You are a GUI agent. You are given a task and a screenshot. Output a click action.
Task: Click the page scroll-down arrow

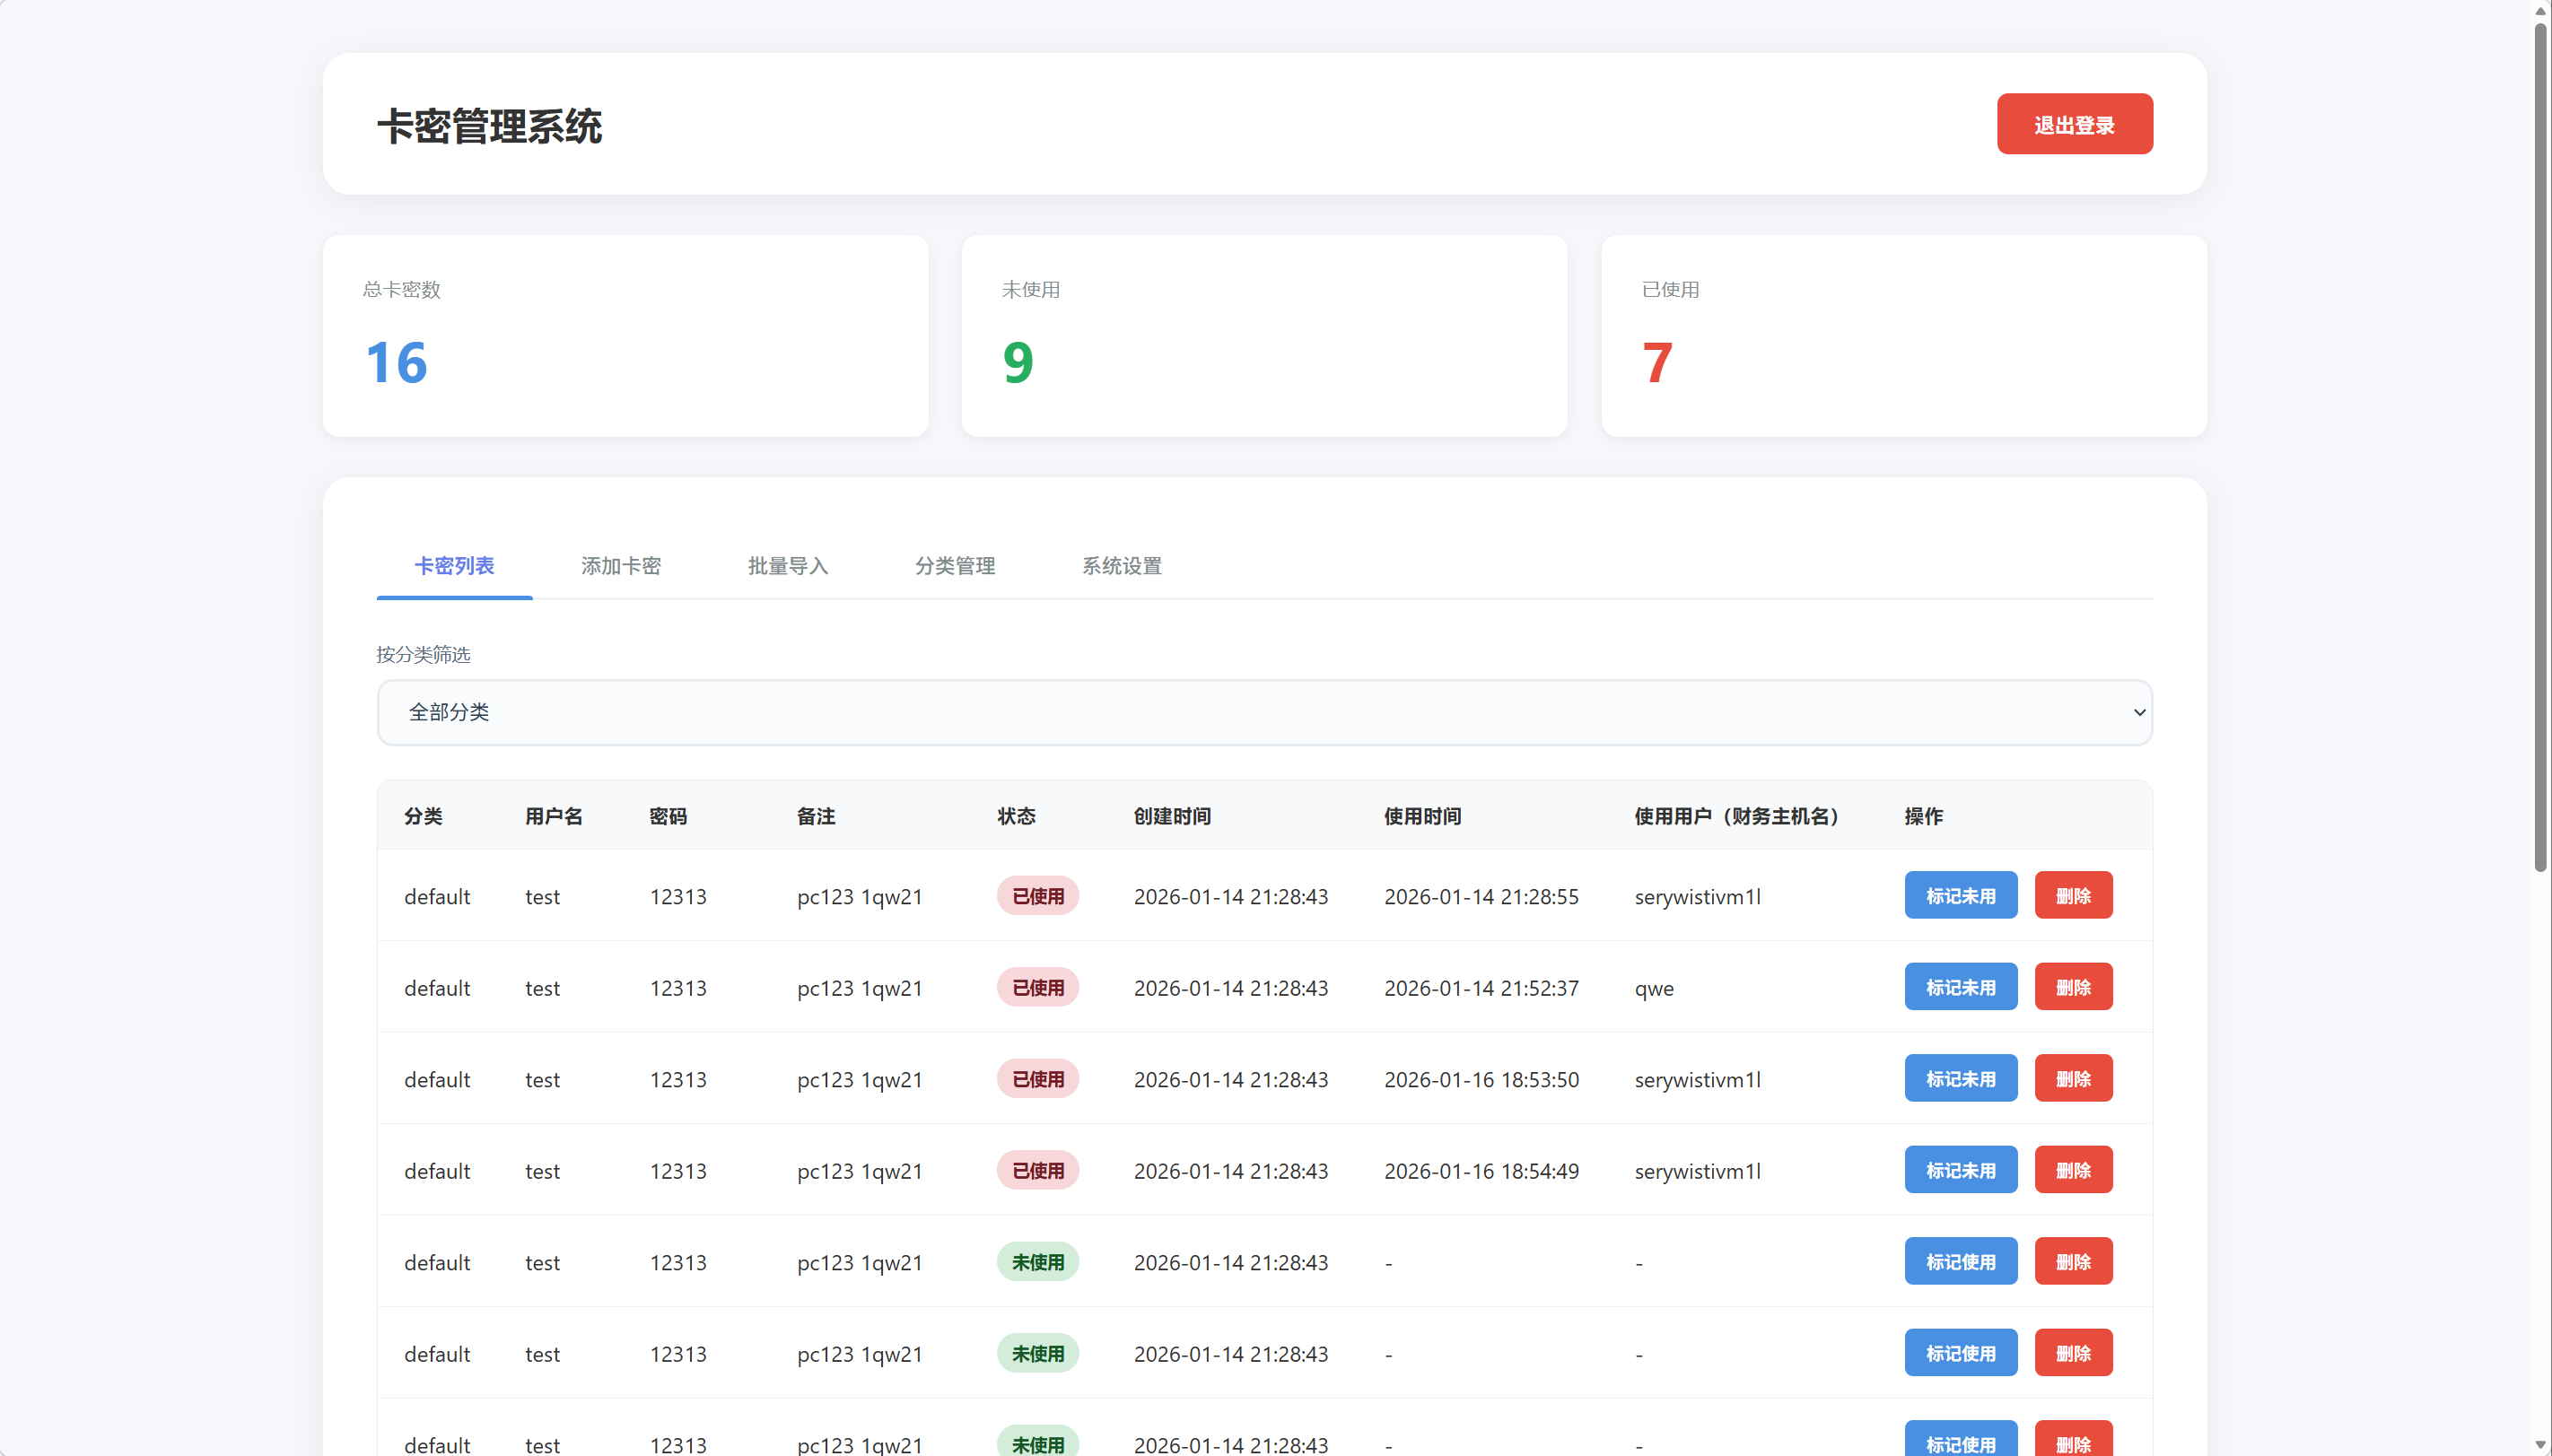(2540, 1445)
